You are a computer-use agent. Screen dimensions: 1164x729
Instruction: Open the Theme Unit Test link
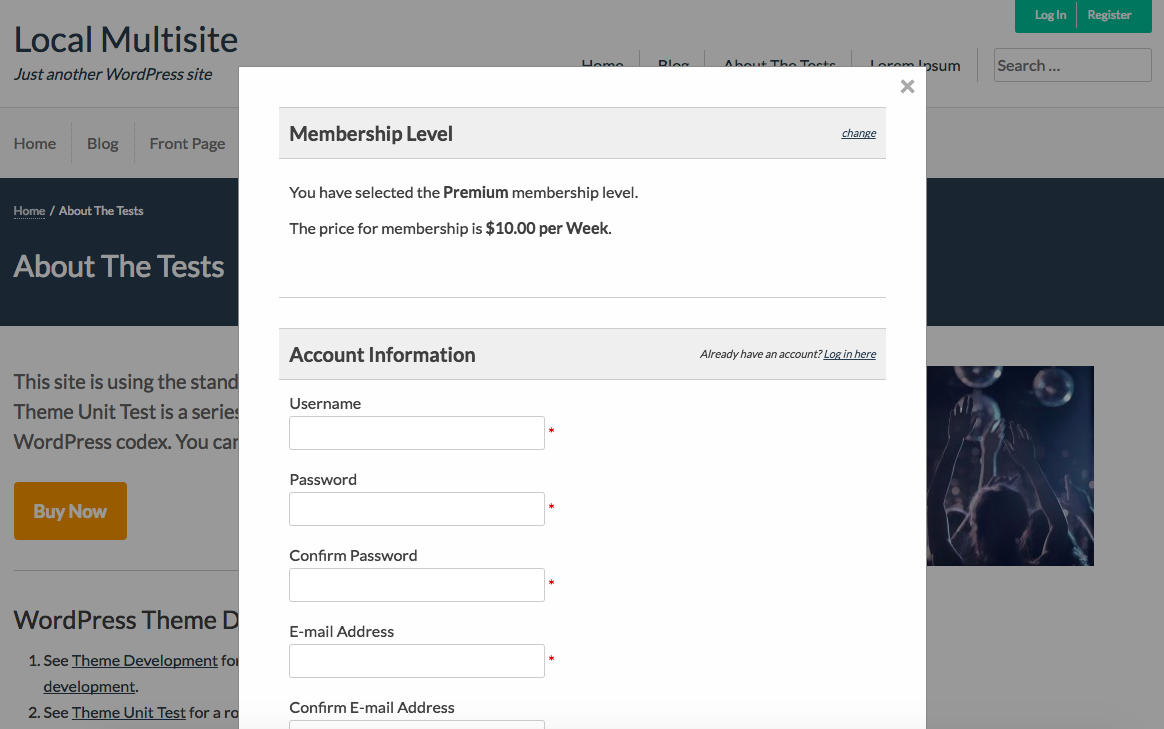coord(128,712)
